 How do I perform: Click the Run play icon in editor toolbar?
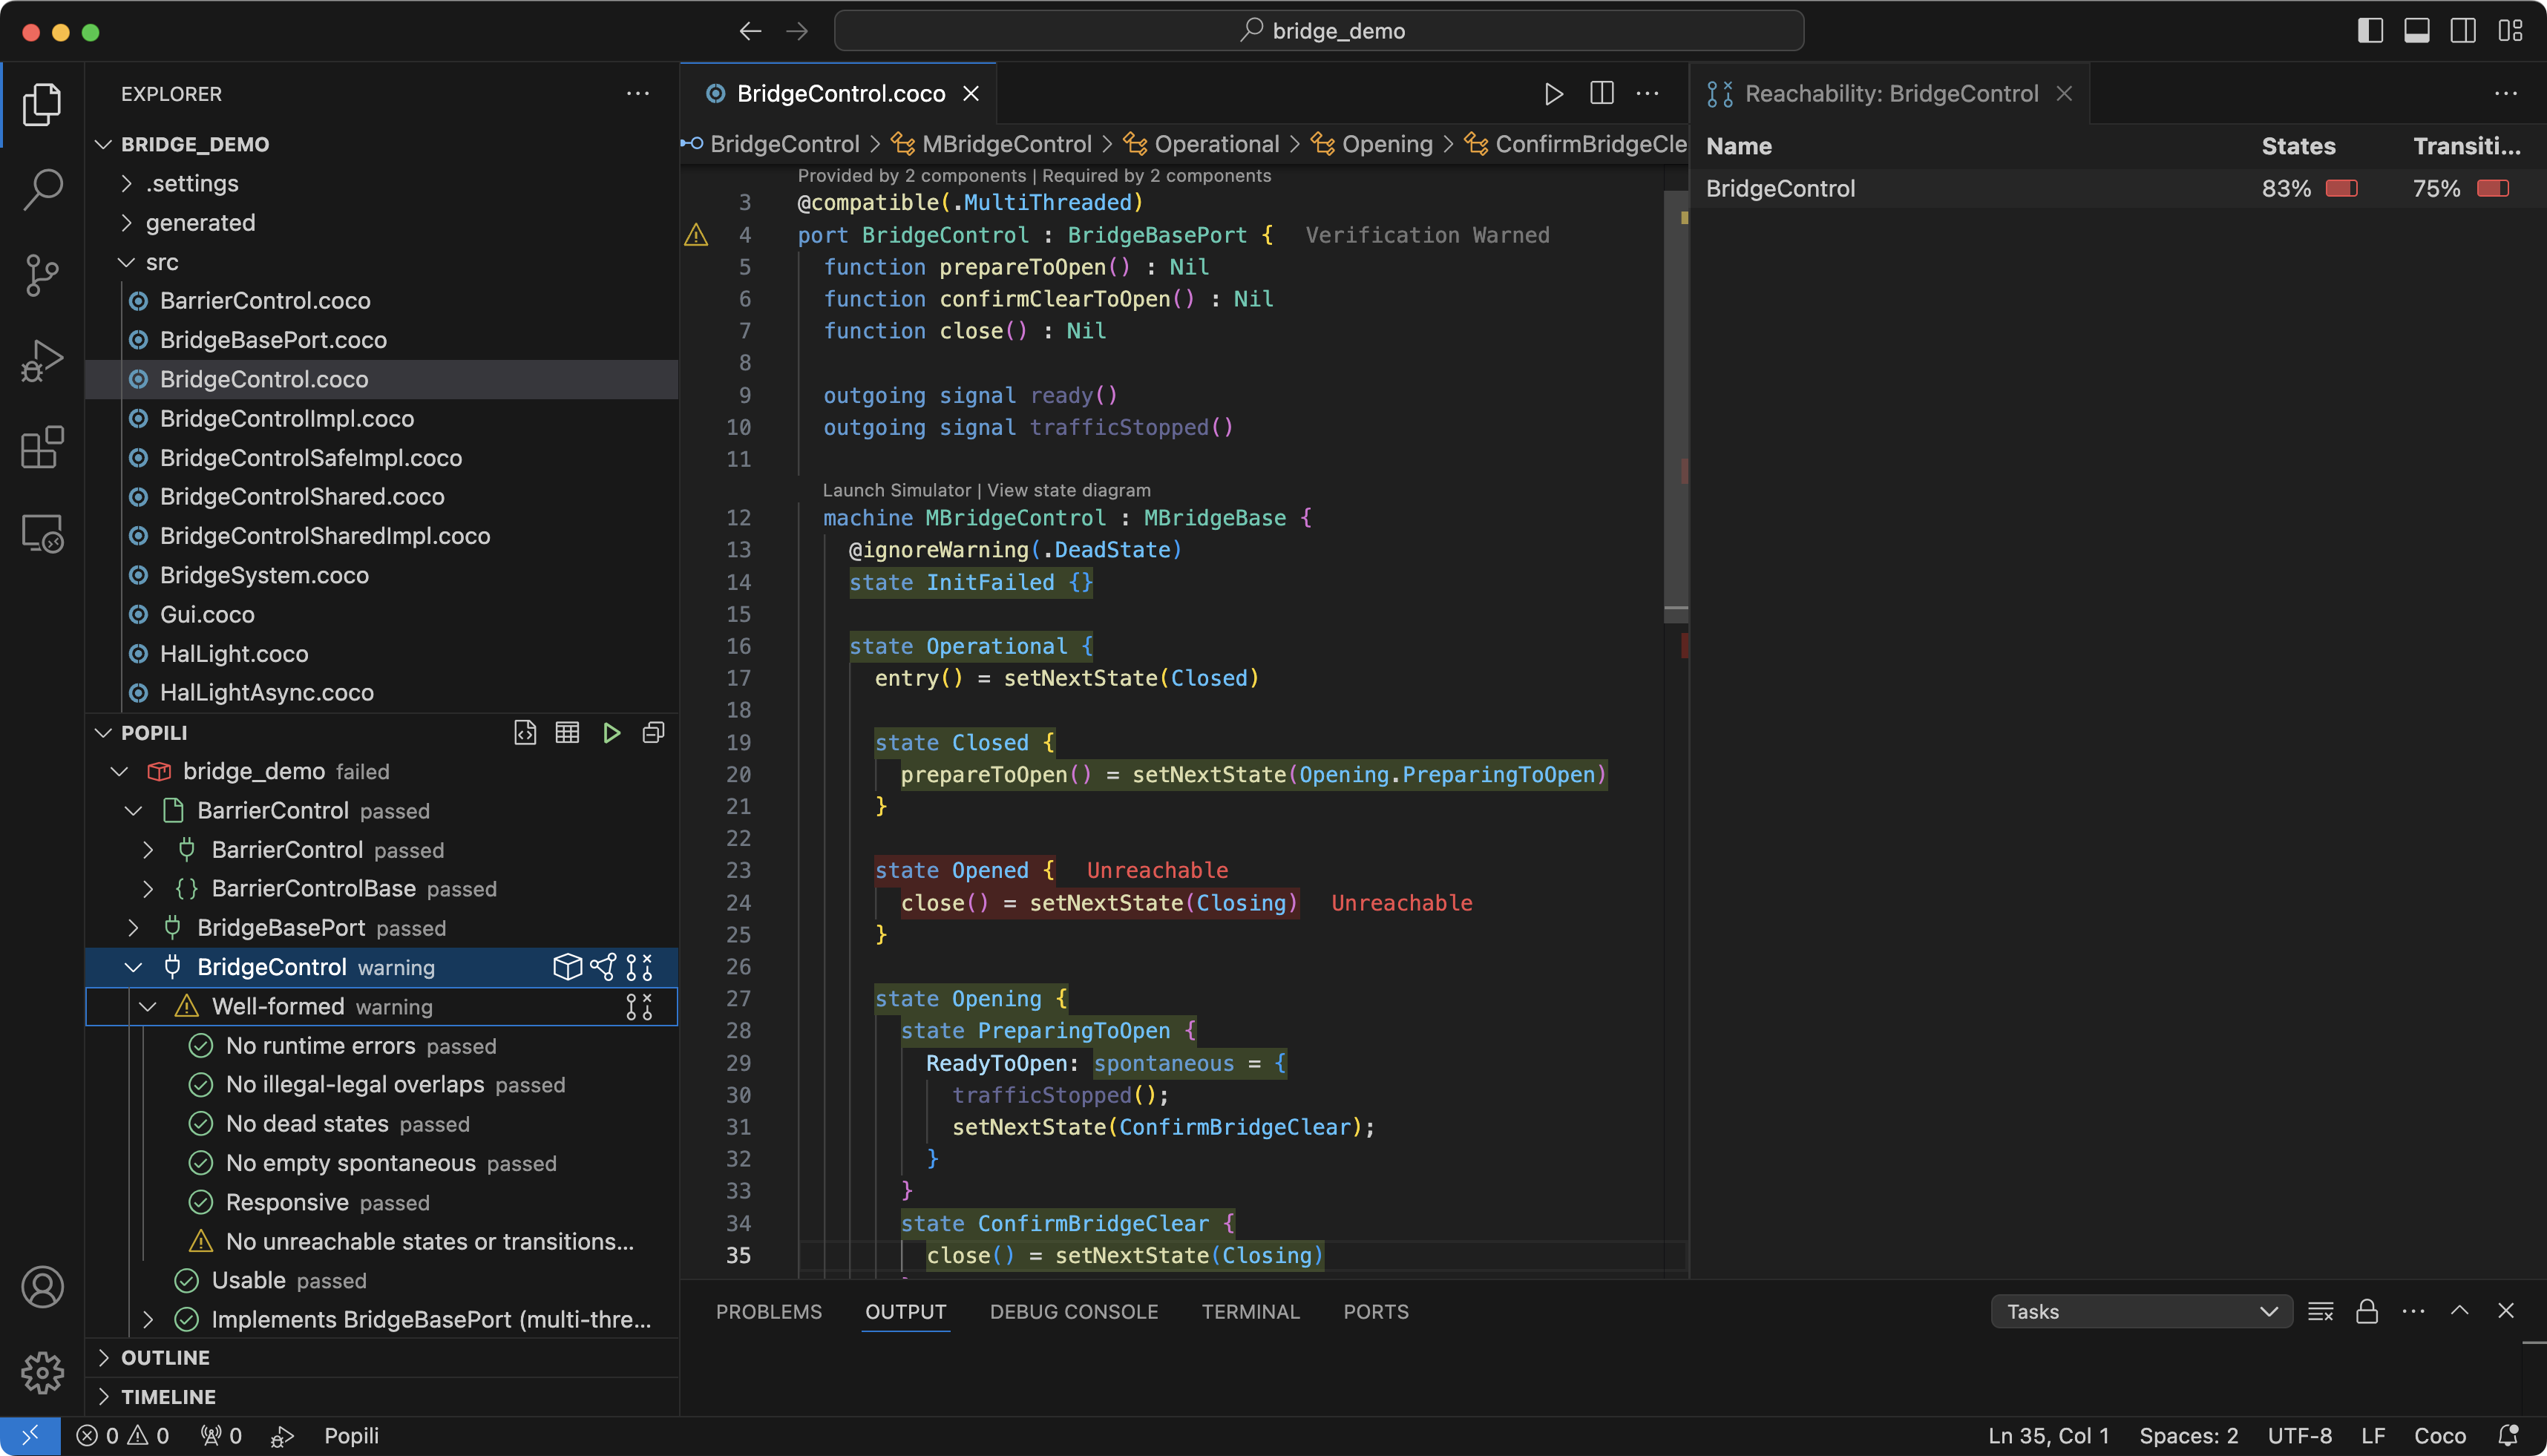(1553, 94)
